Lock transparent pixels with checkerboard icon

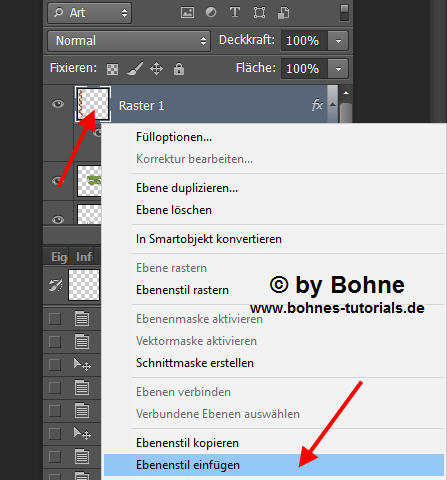[x=112, y=69]
